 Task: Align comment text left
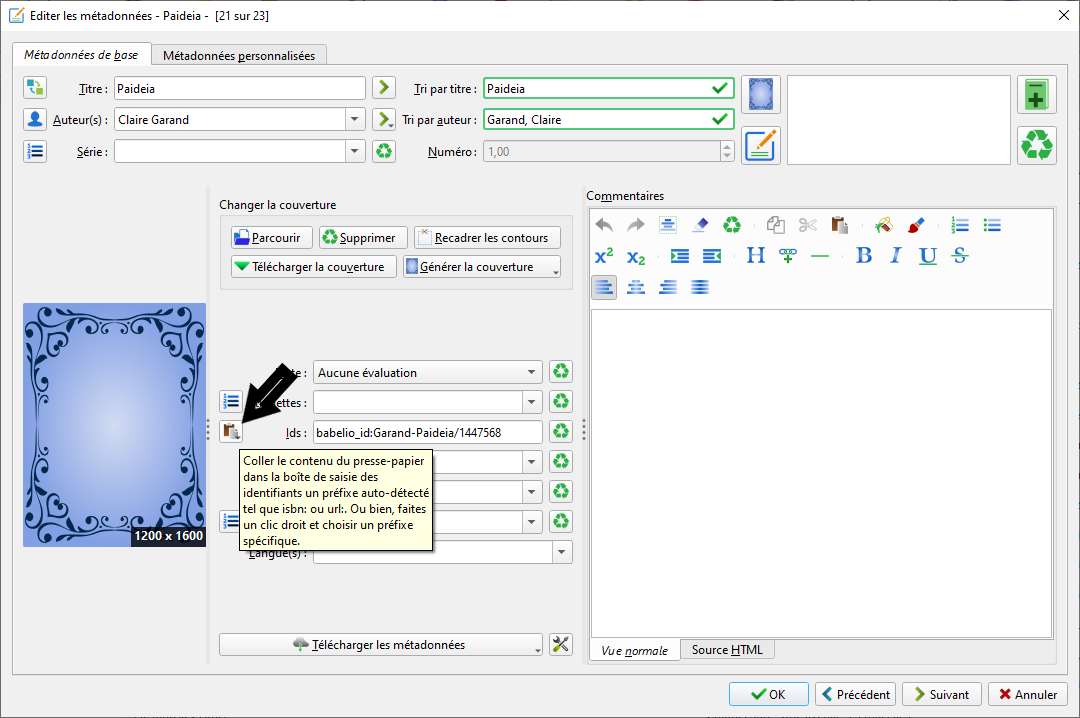(604, 287)
